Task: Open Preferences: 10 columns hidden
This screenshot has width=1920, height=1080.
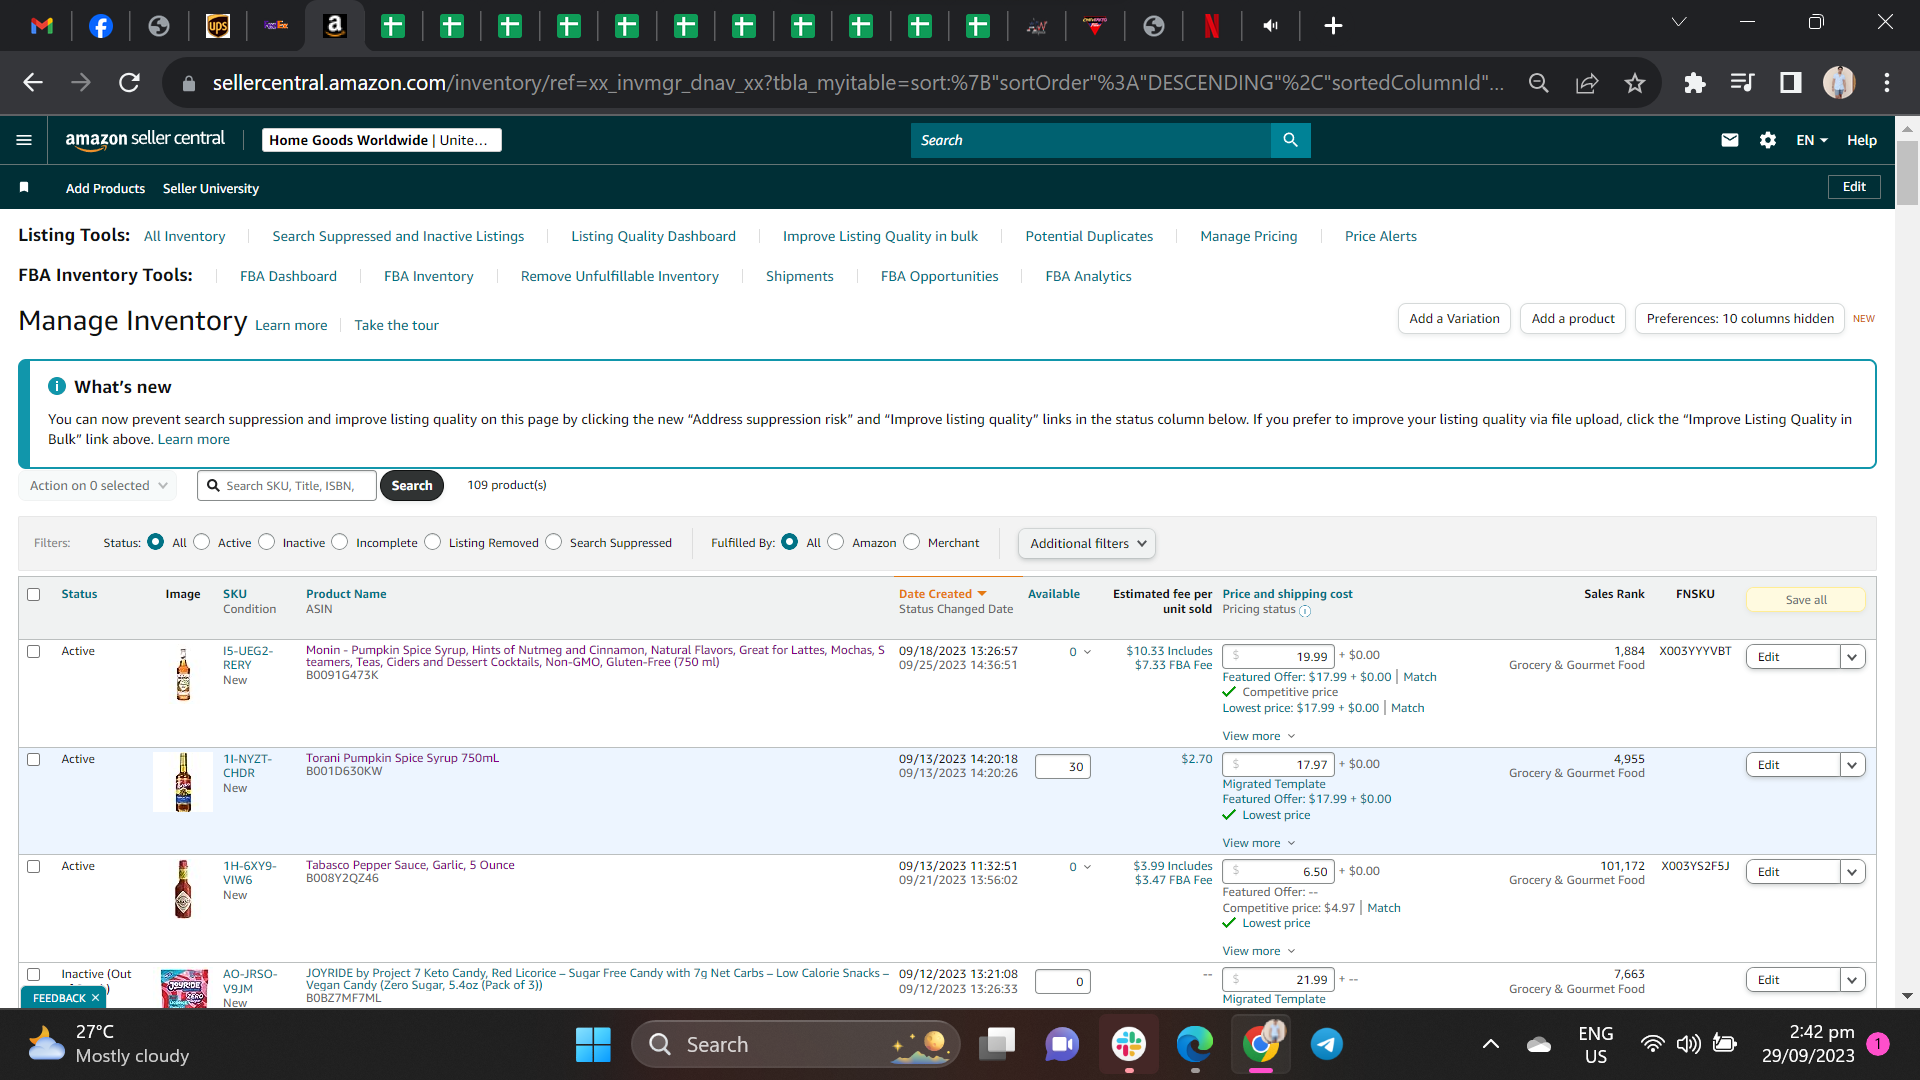Action: click(x=1740, y=319)
